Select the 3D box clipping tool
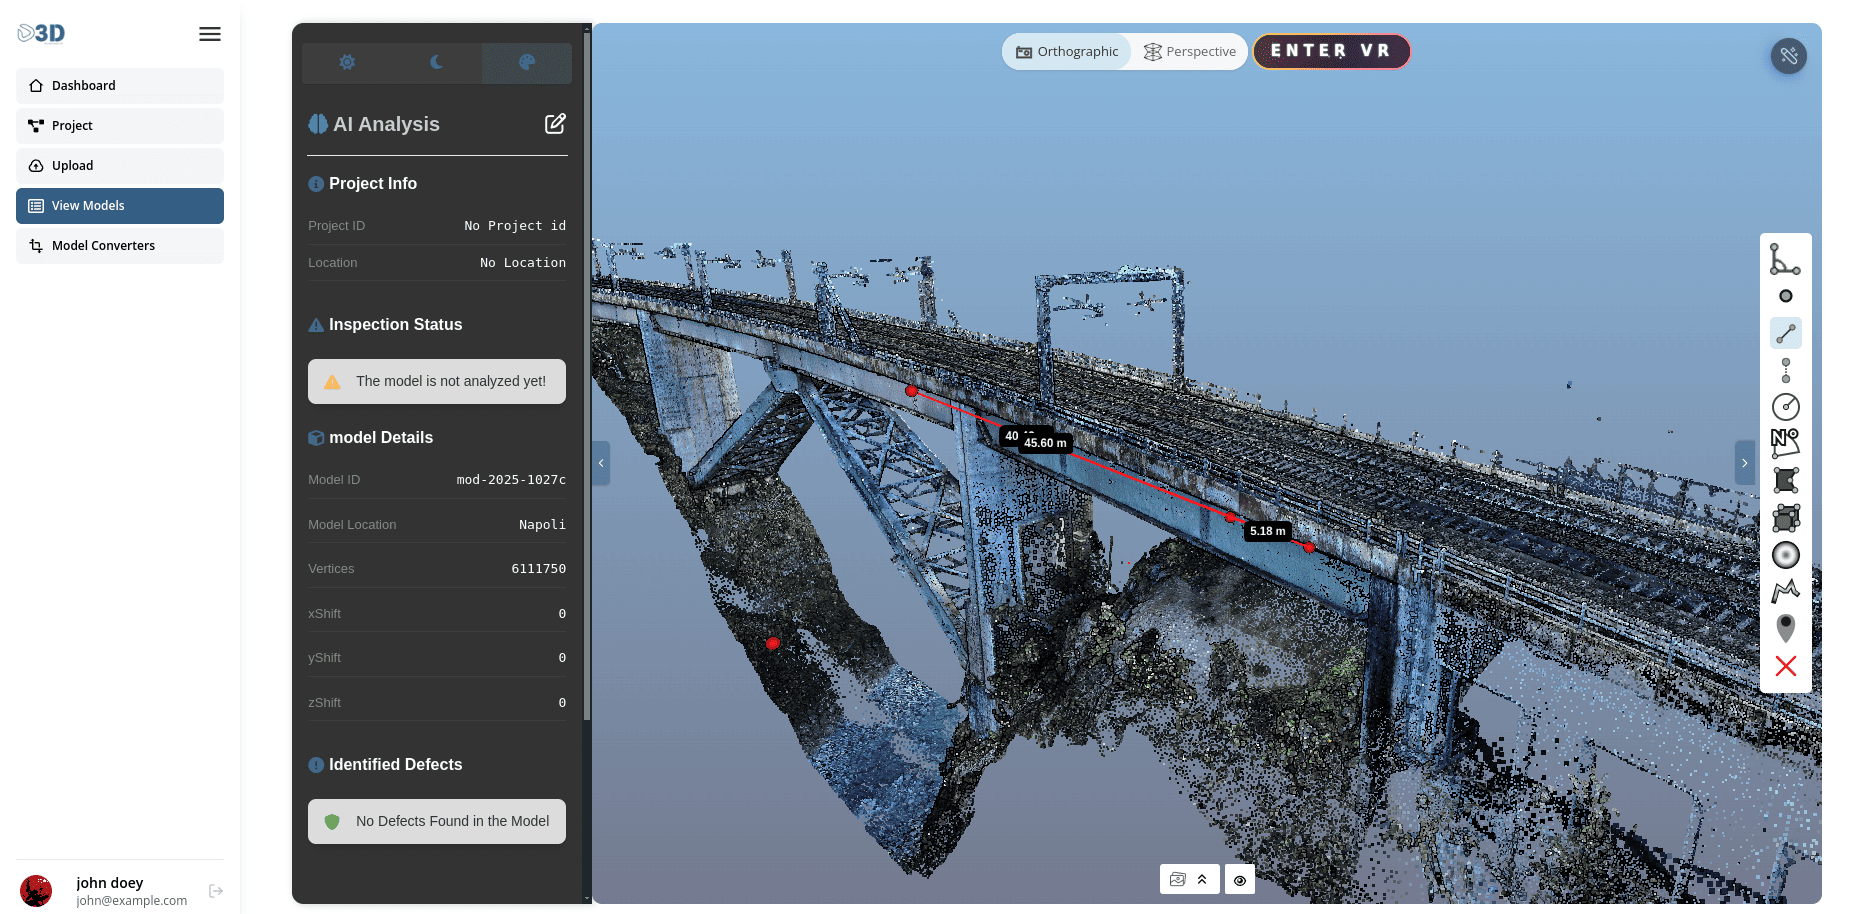 1786,517
